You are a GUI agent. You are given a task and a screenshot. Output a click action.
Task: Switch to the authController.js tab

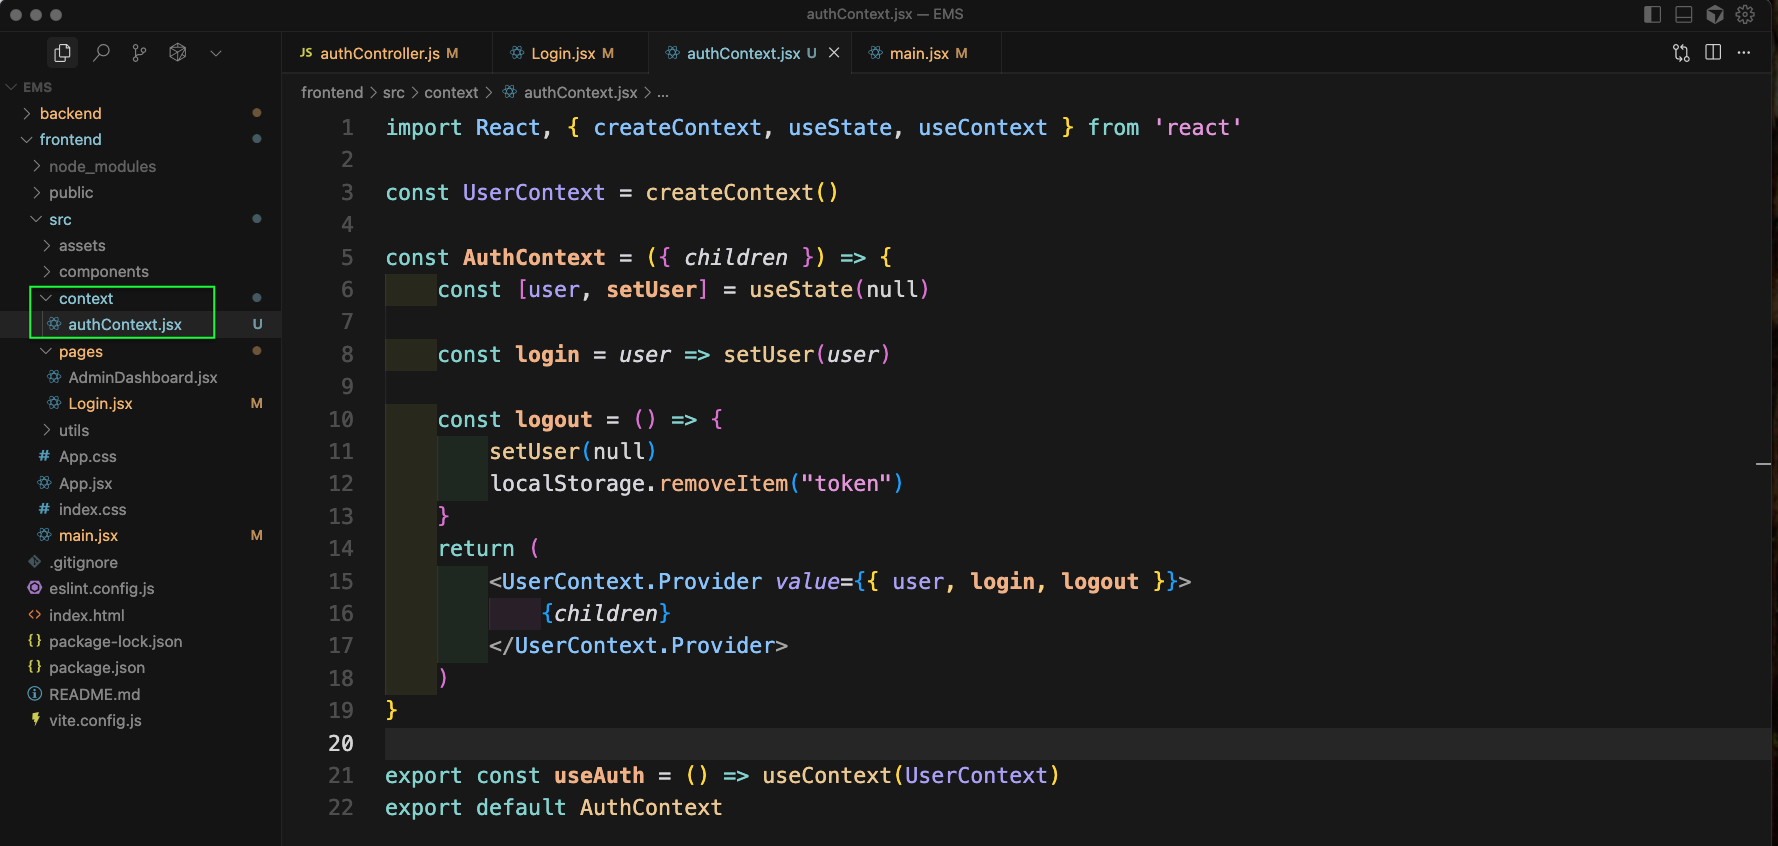coord(385,53)
